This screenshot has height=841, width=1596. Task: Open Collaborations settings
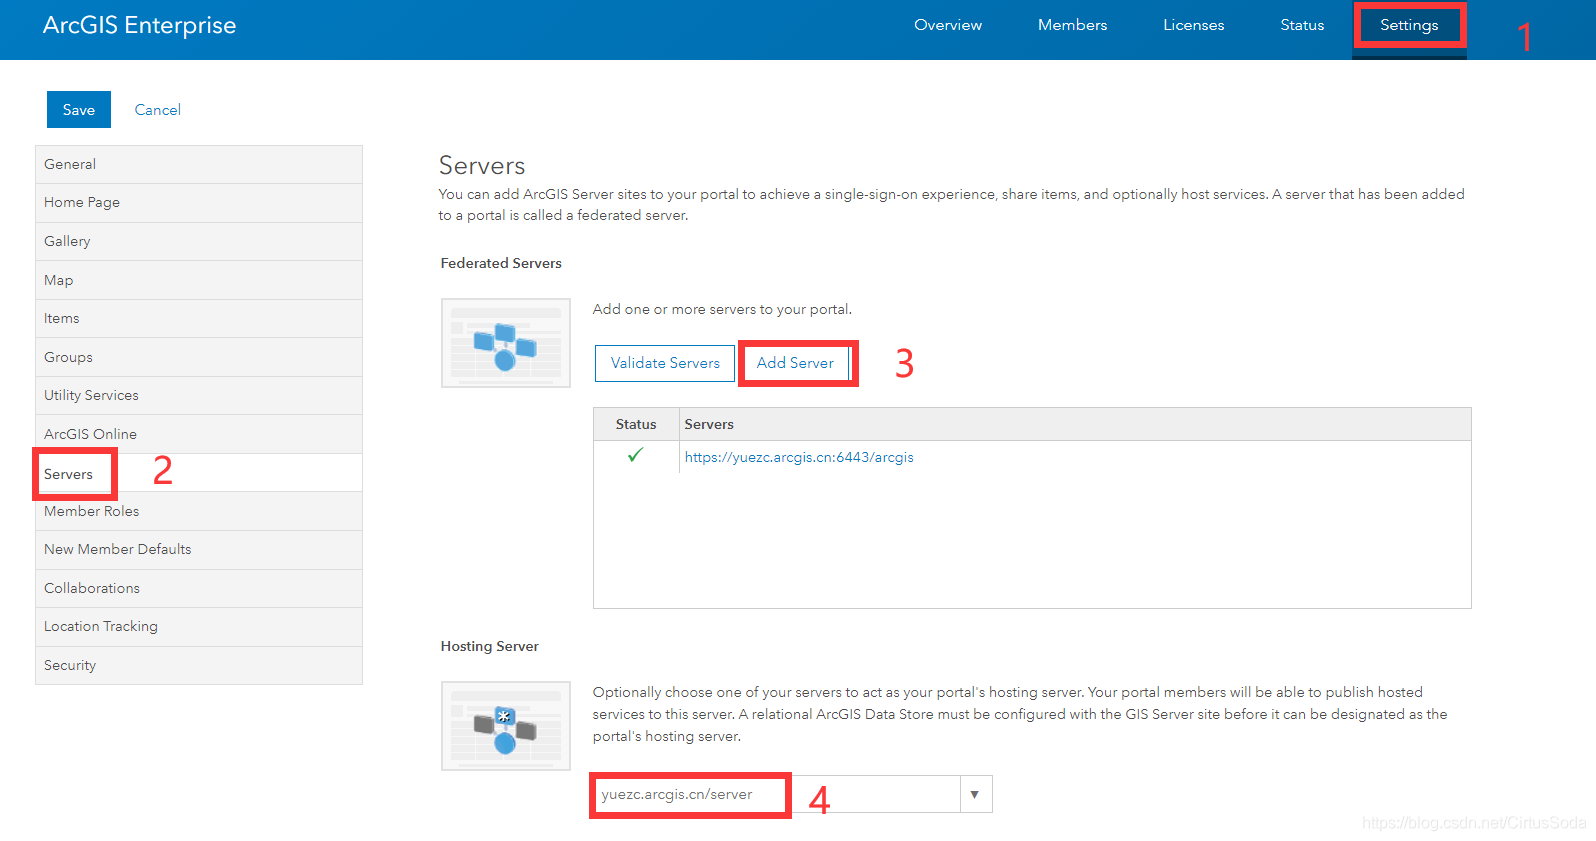click(x=199, y=588)
